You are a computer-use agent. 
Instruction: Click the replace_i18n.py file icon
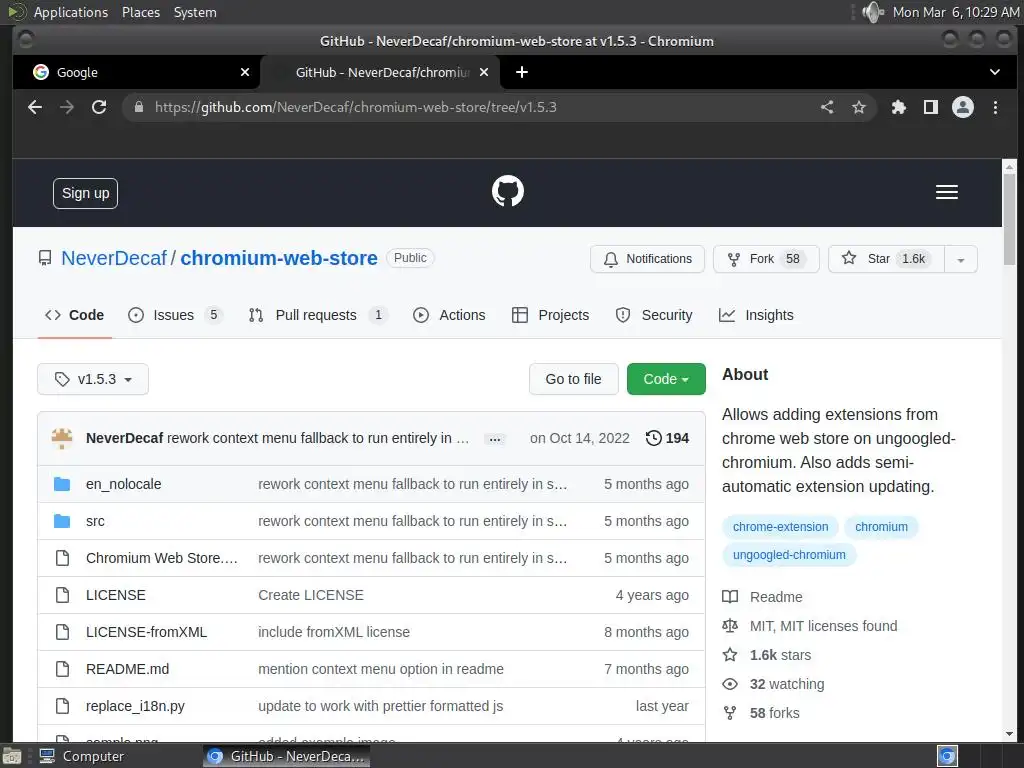pos(62,706)
